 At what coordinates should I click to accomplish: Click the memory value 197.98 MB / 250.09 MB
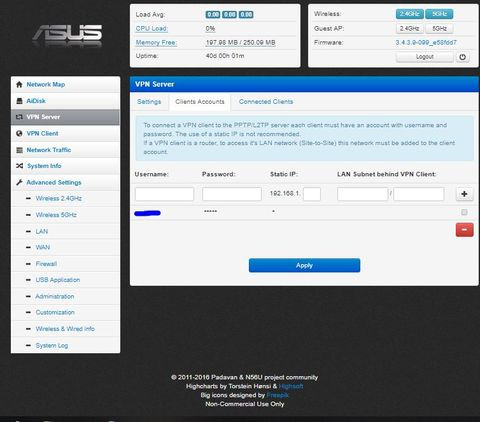tap(241, 43)
